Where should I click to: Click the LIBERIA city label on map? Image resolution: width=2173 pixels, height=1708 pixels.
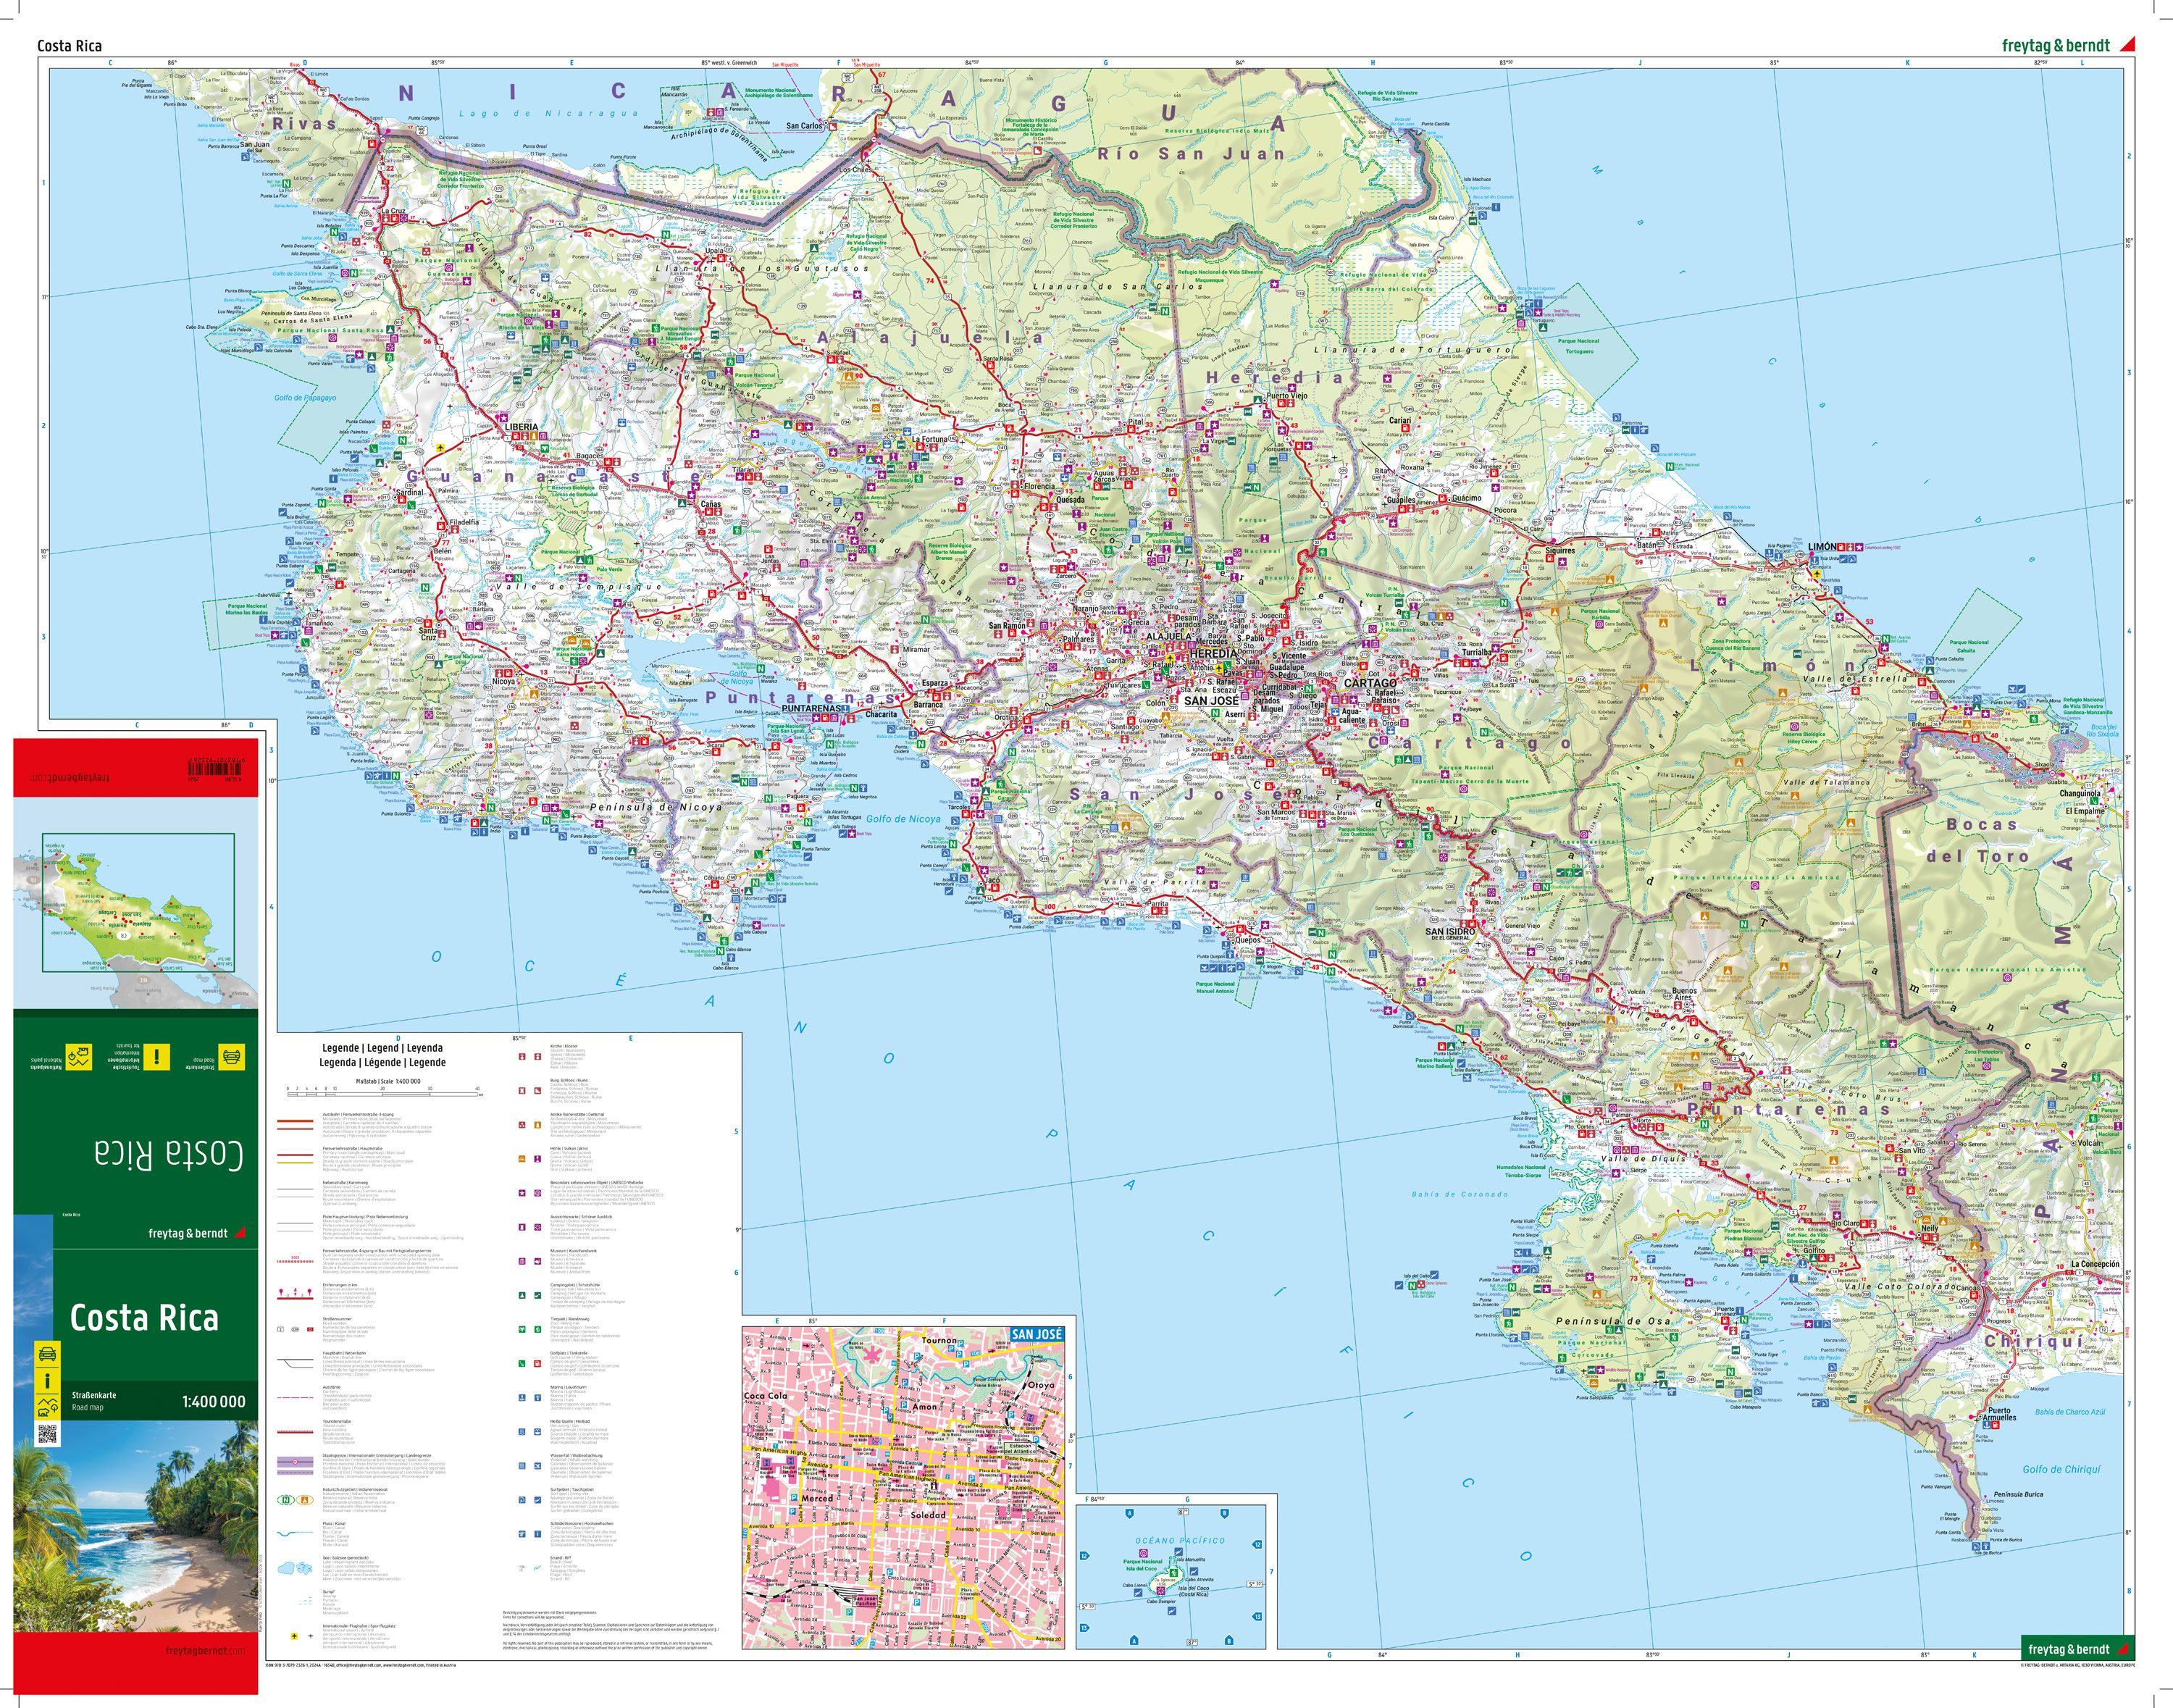(x=521, y=427)
